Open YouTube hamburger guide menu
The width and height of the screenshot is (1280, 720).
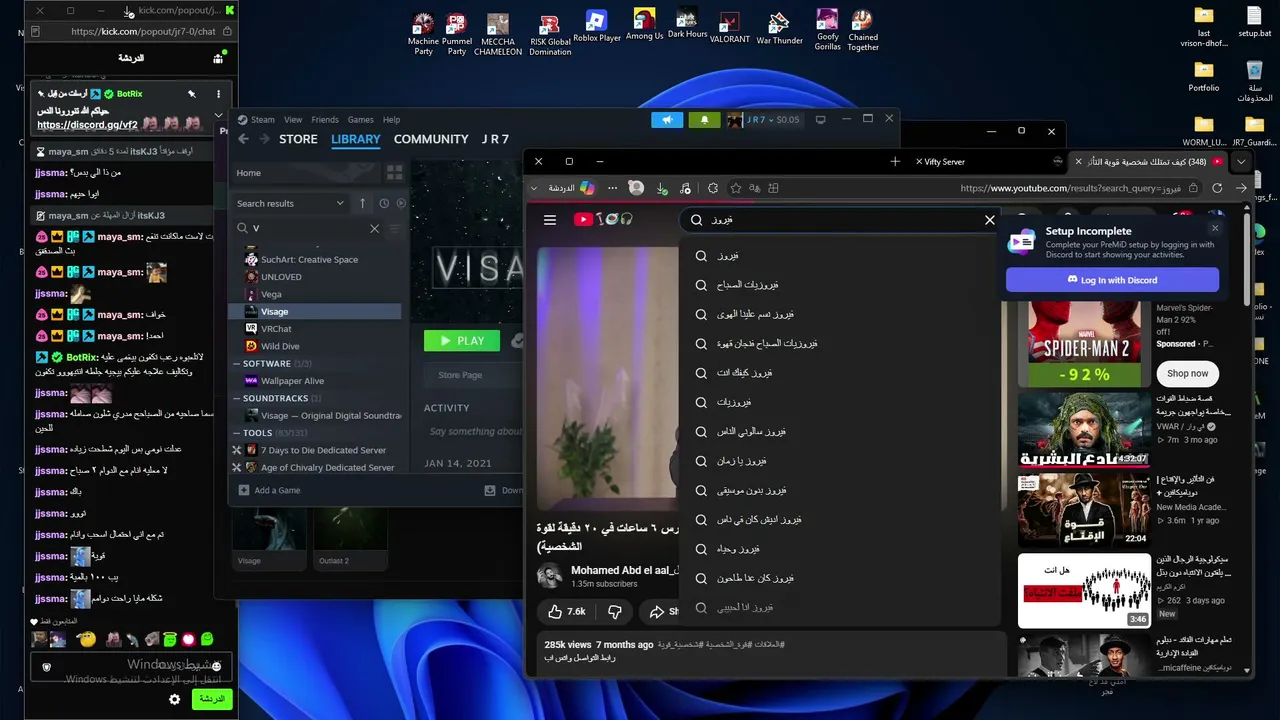pos(549,220)
